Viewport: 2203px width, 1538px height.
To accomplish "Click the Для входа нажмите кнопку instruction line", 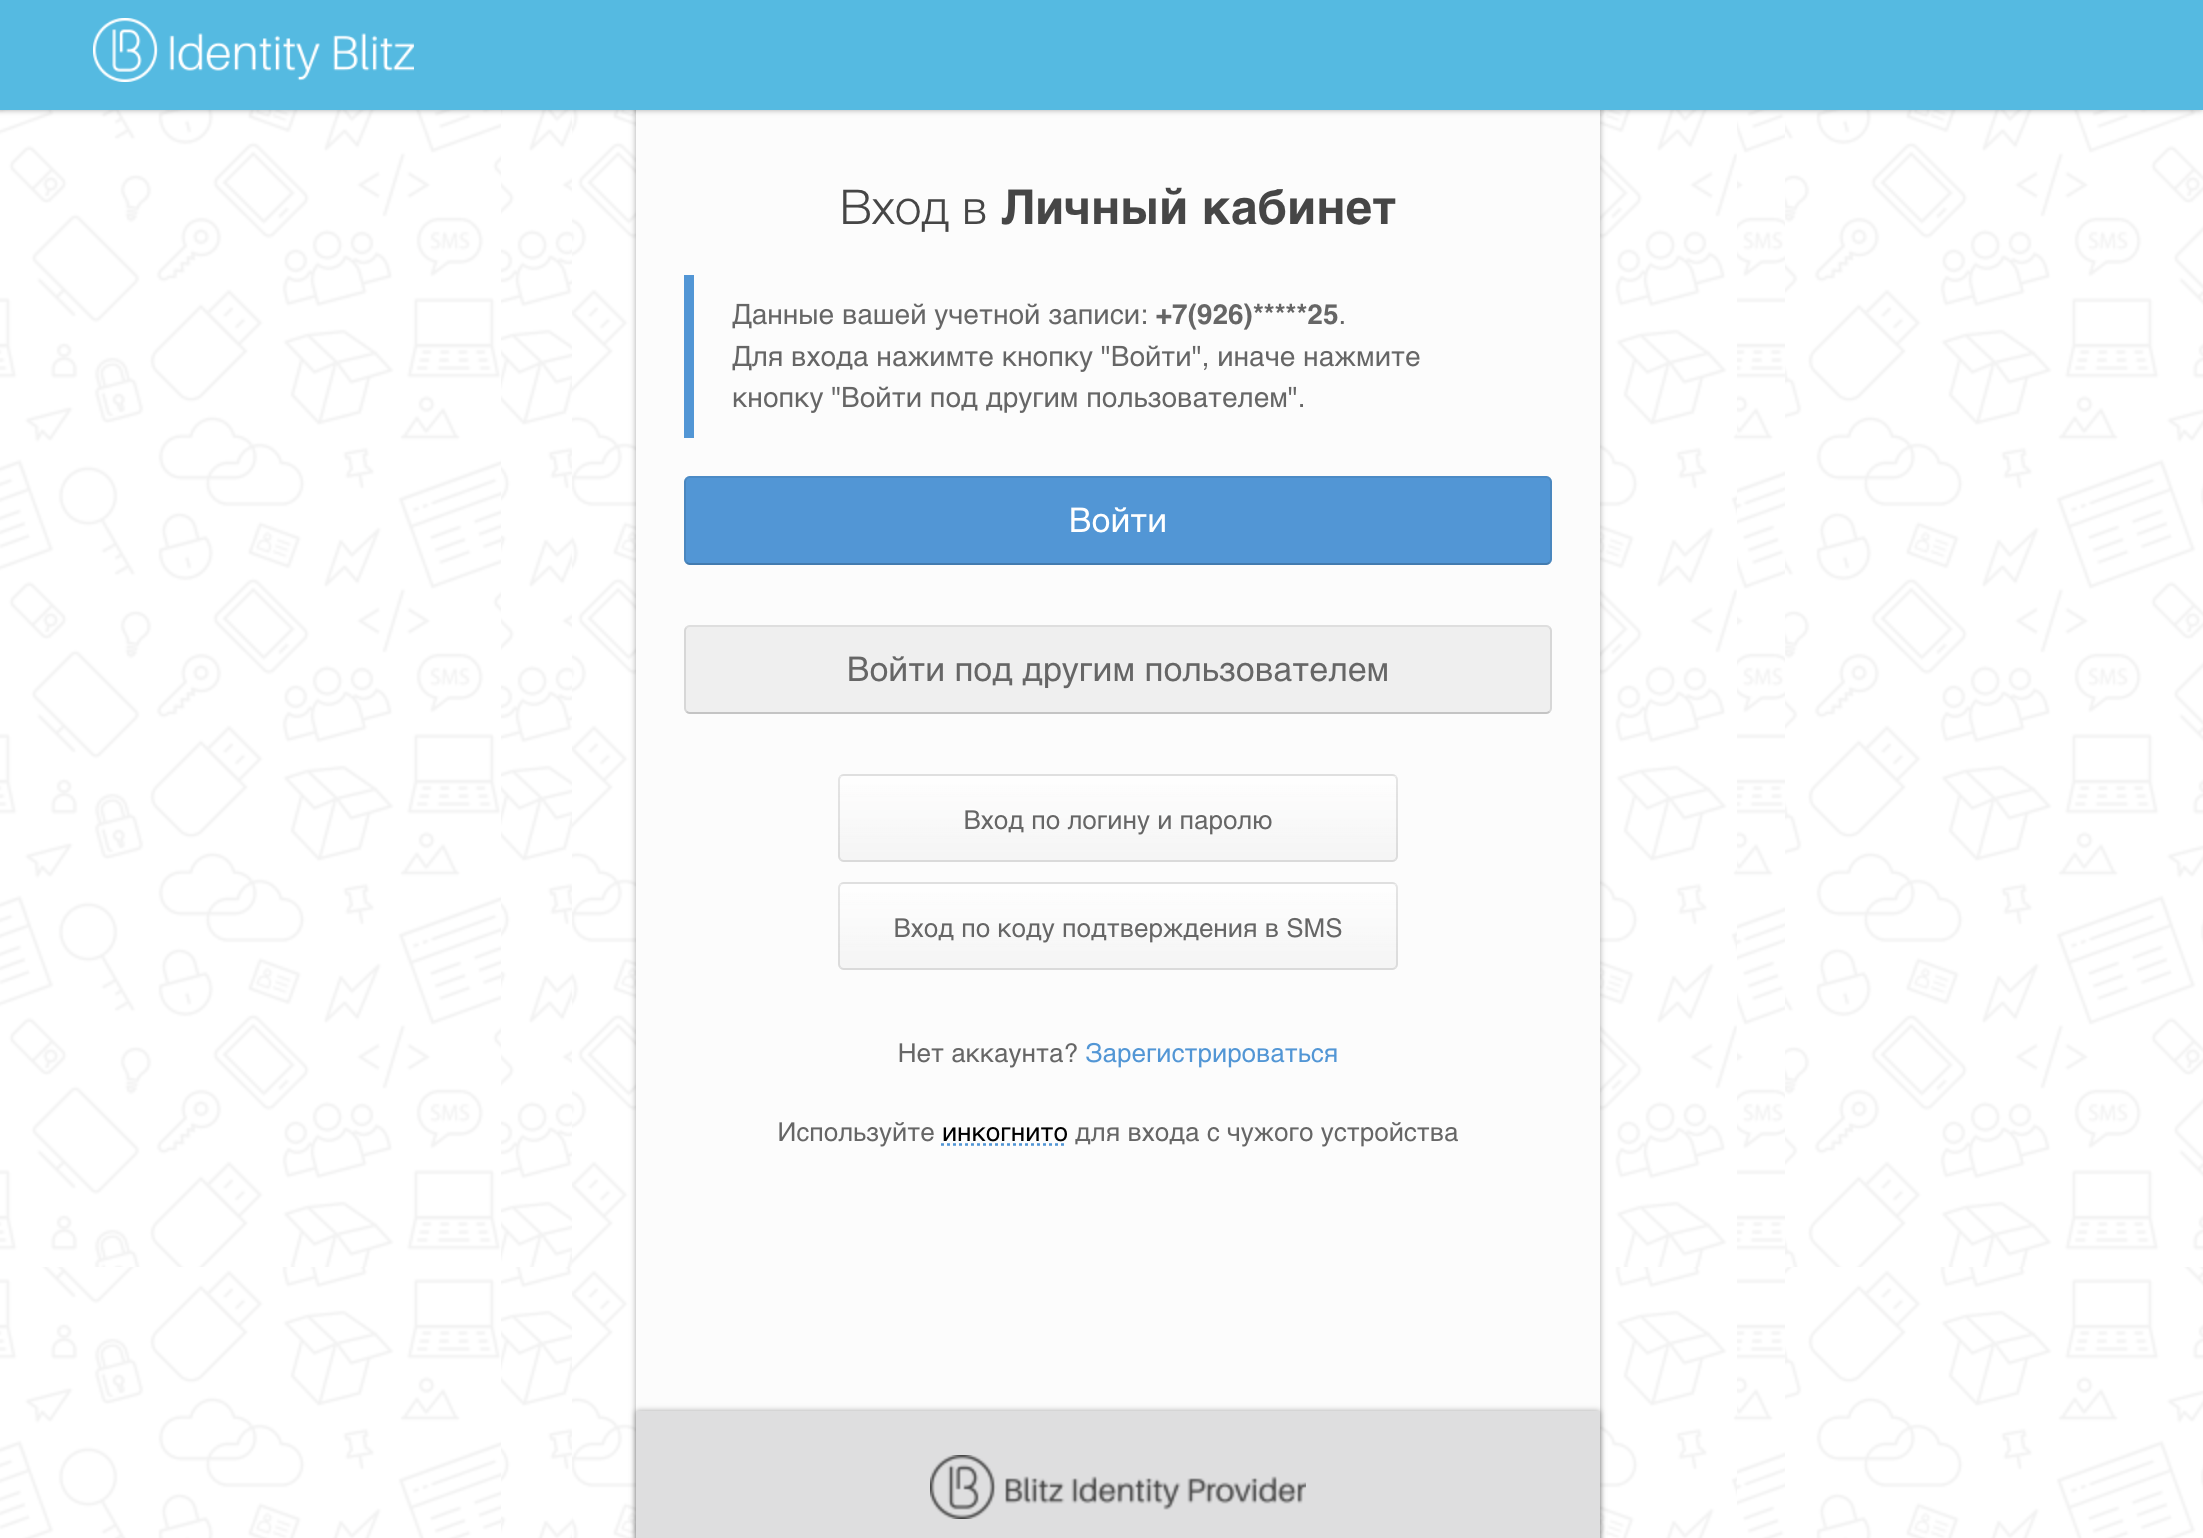I will point(1075,357).
